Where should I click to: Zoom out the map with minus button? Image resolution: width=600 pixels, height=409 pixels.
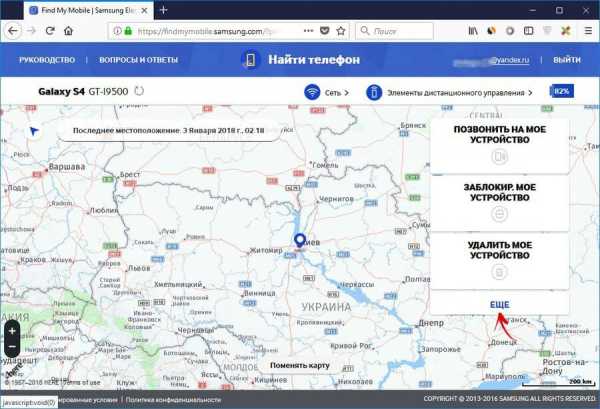coord(12,348)
